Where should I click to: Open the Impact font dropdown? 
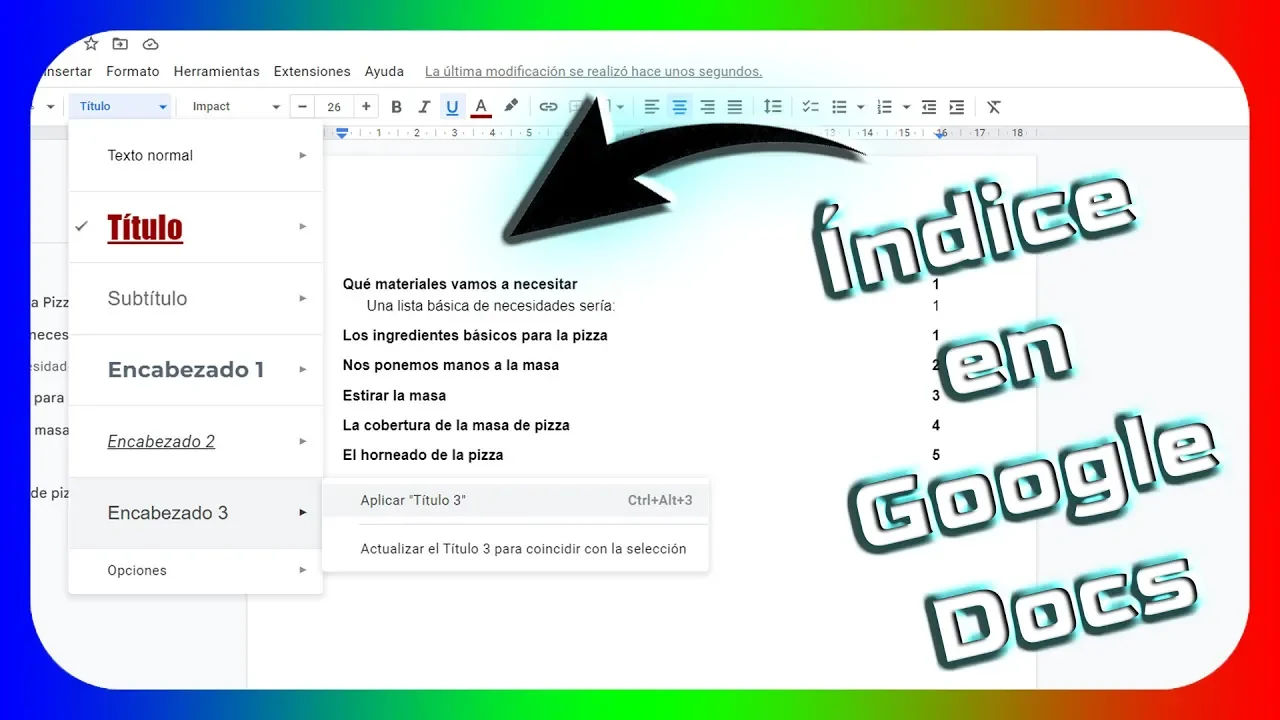click(x=236, y=107)
